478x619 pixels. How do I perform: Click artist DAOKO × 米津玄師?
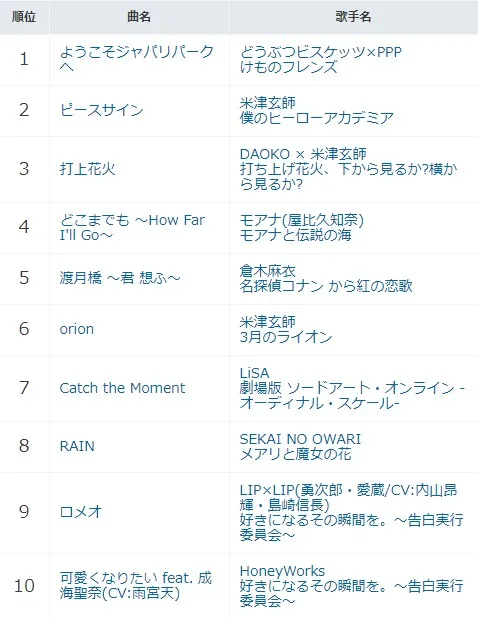coord(303,154)
